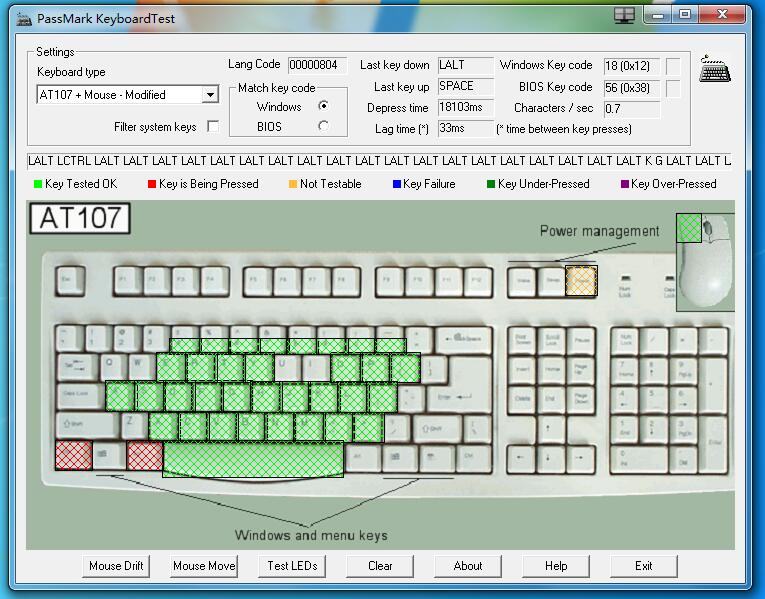Click the green spacebar on the keyboard image
The image size is (765, 599).
[x=253, y=459]
